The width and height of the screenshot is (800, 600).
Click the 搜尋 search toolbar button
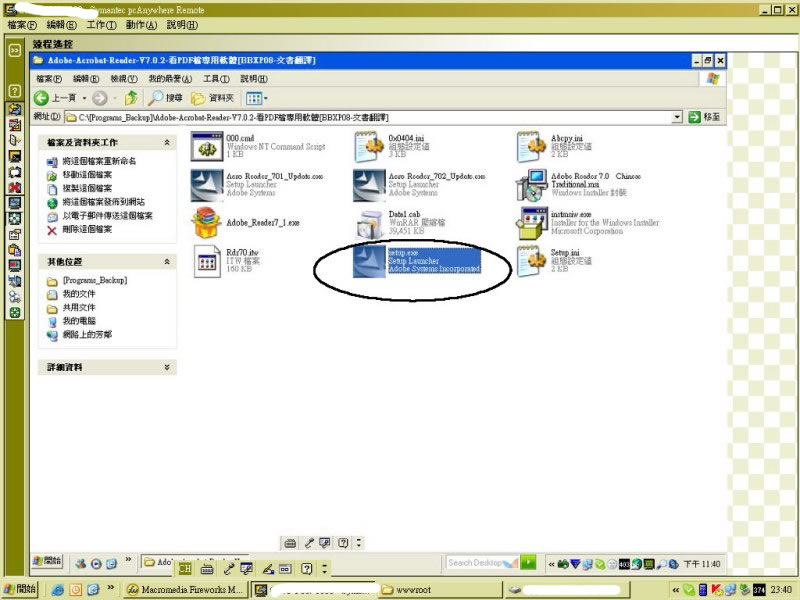click(x=166, y=98)
